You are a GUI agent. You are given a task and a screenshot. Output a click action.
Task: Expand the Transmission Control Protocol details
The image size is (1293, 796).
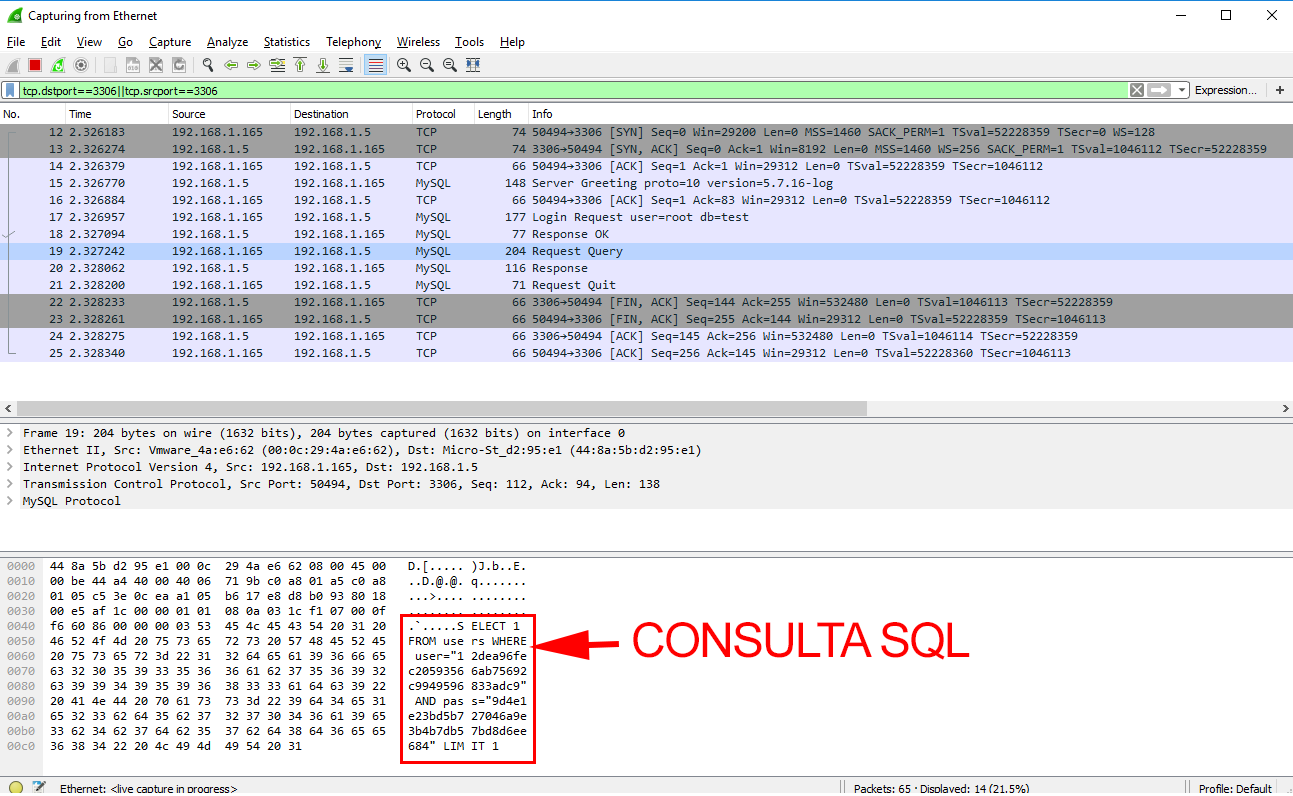tap(10, 484)
